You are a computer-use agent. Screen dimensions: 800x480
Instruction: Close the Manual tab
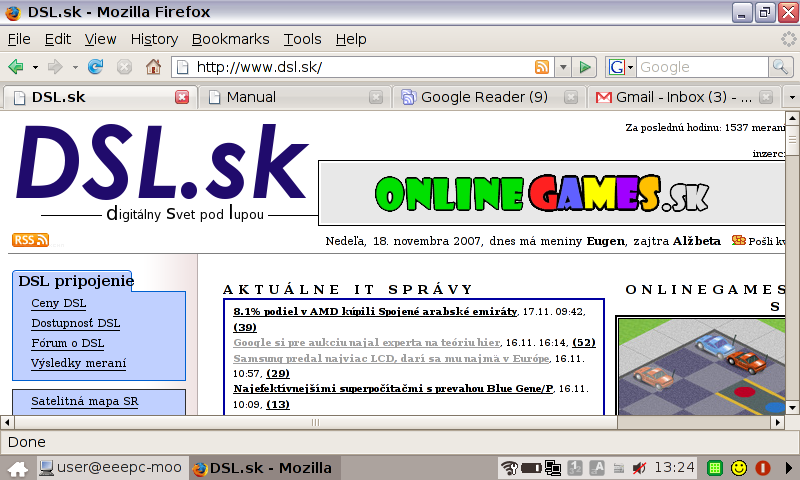[376, 97]
